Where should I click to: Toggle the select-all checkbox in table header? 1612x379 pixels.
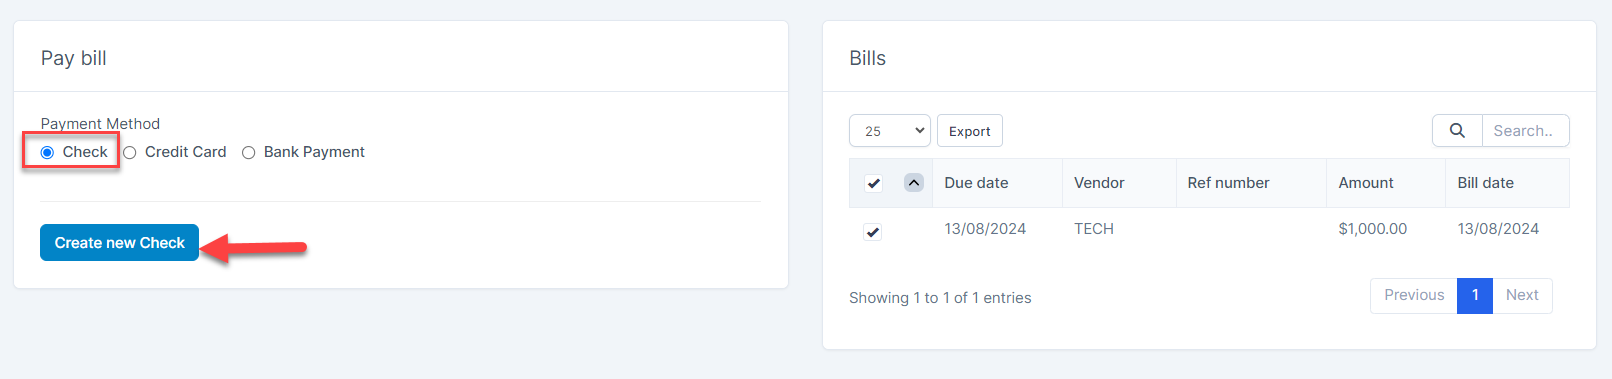[x=873, y=183]
